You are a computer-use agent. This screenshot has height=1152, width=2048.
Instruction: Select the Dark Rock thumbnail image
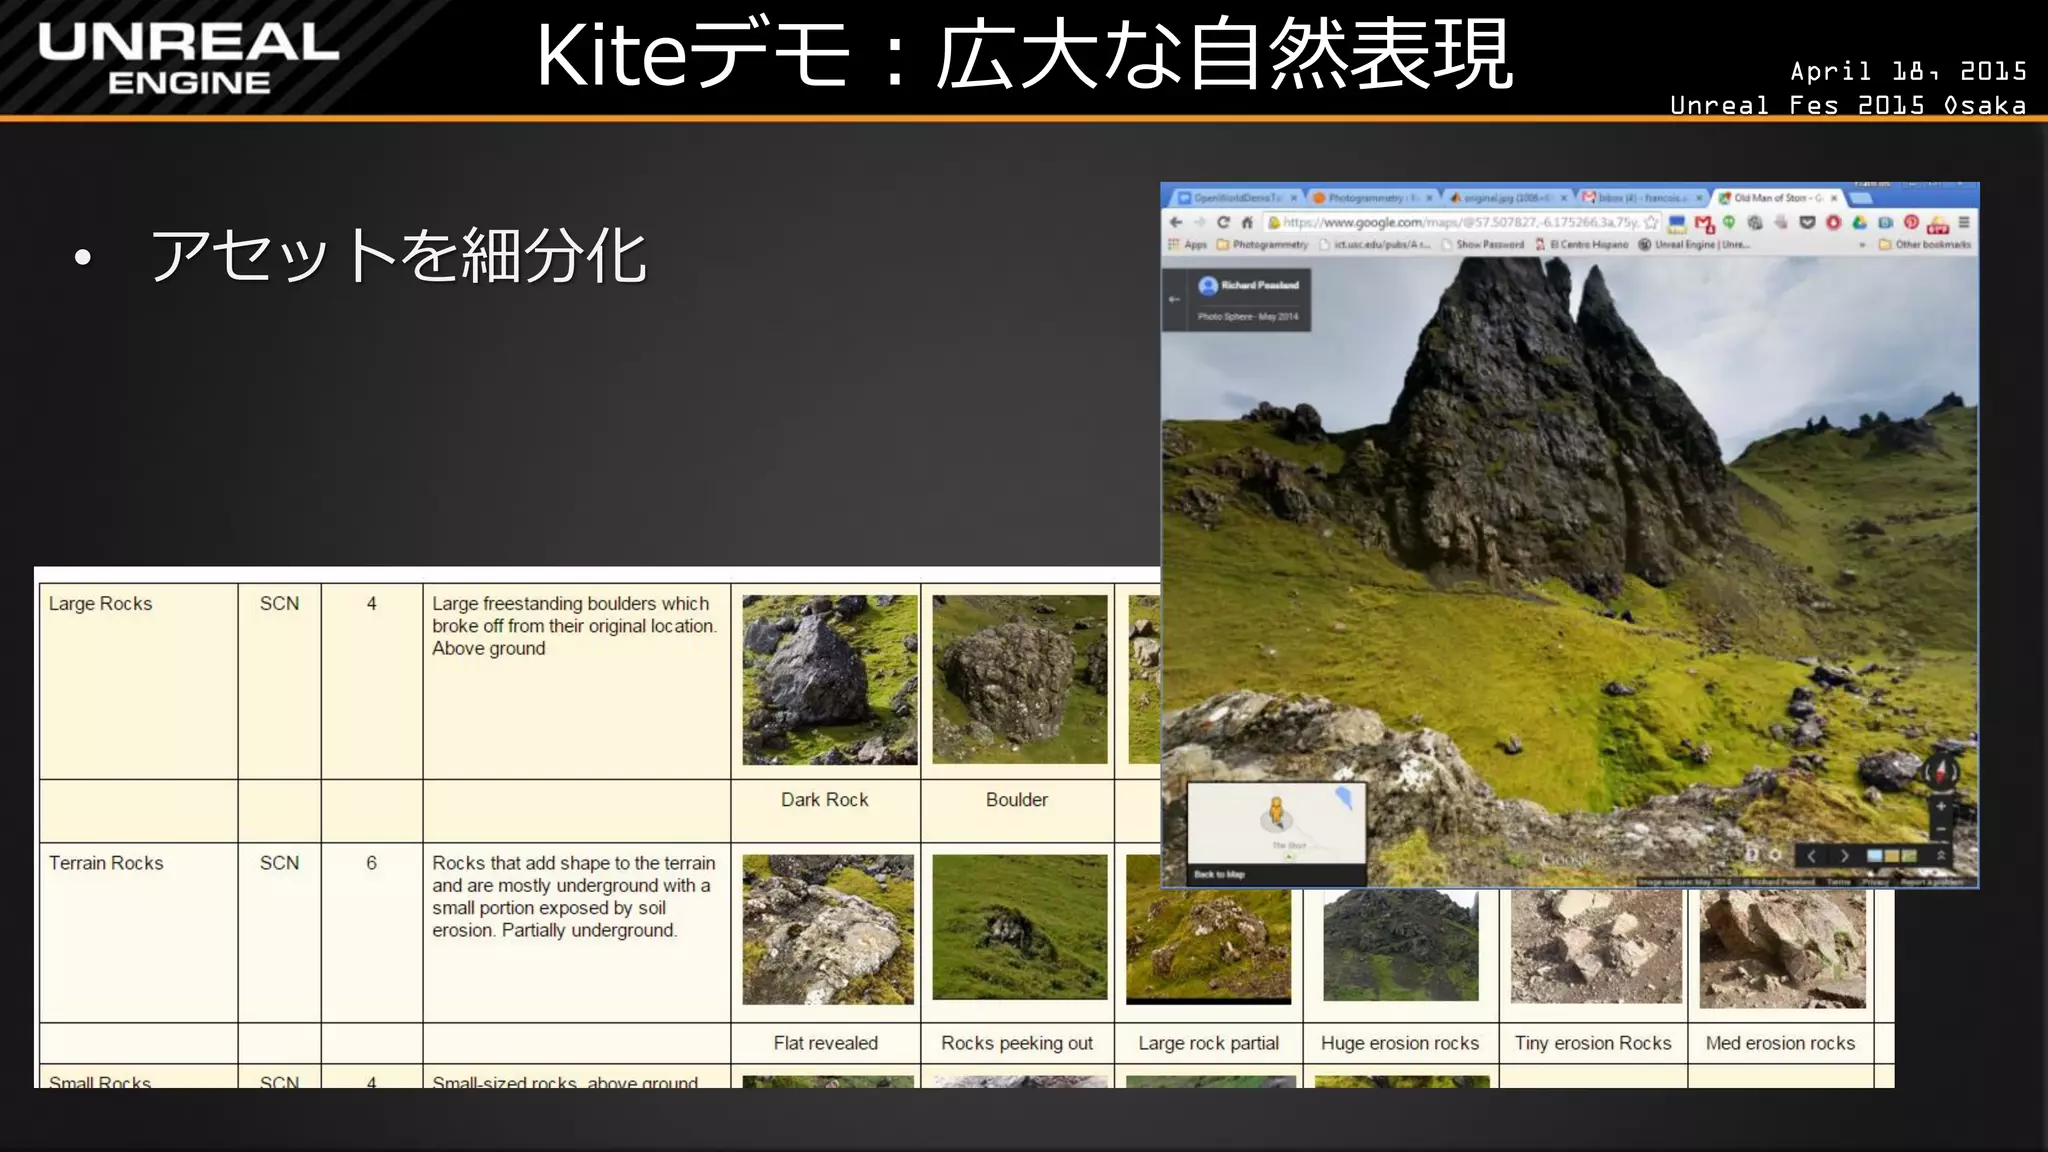click(829, 680)
